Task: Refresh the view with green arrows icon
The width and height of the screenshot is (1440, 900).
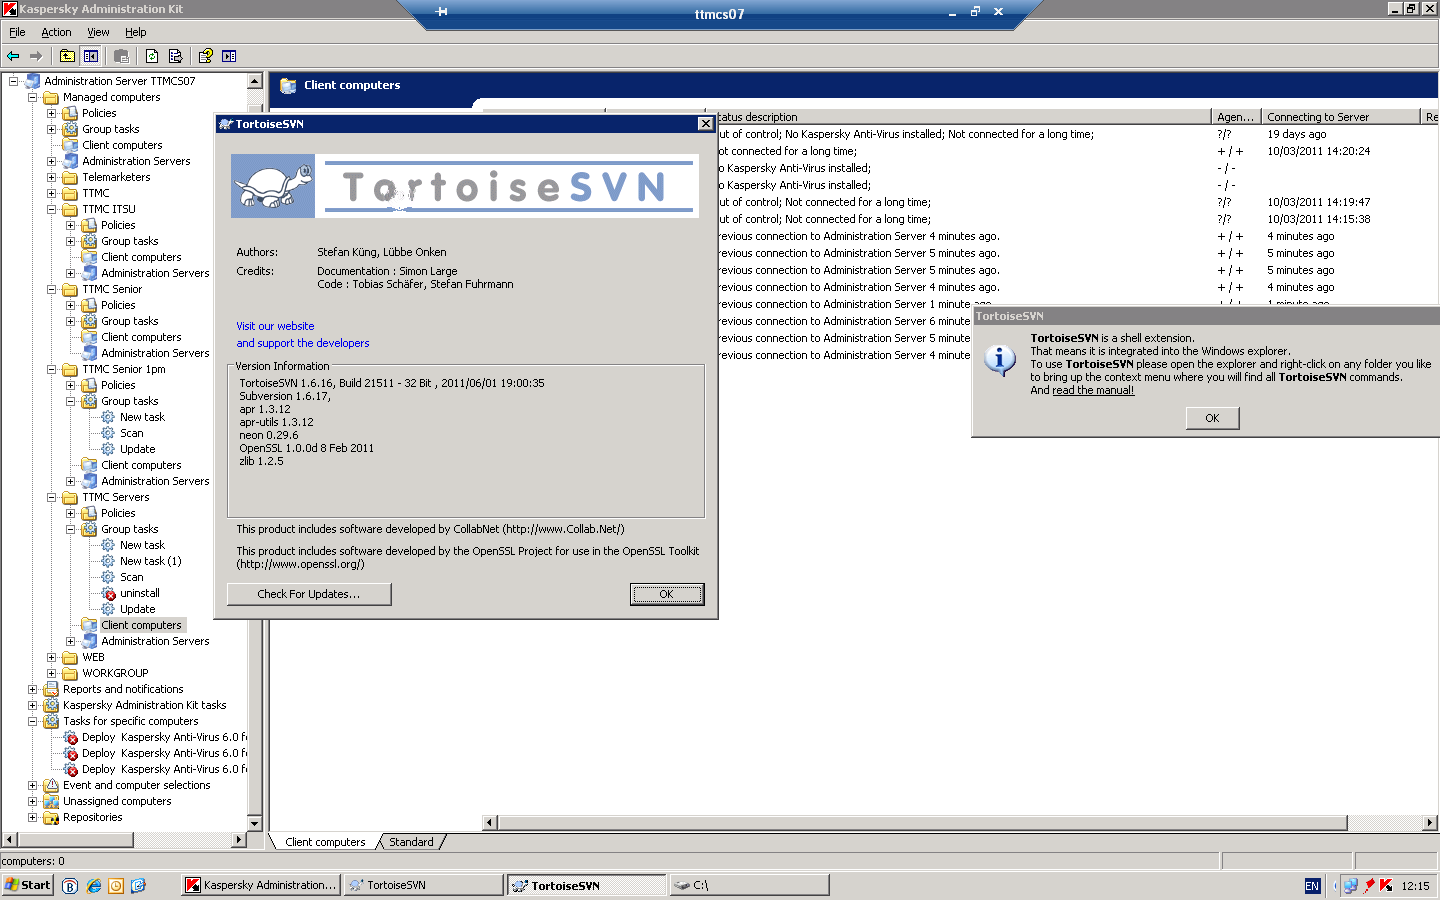Action: click(x=152, y=56)
